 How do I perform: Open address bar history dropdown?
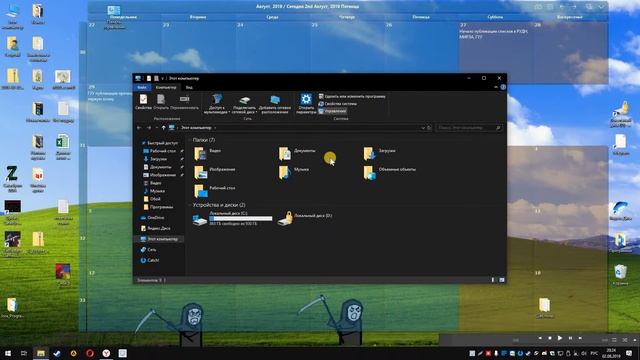(423, 128)
